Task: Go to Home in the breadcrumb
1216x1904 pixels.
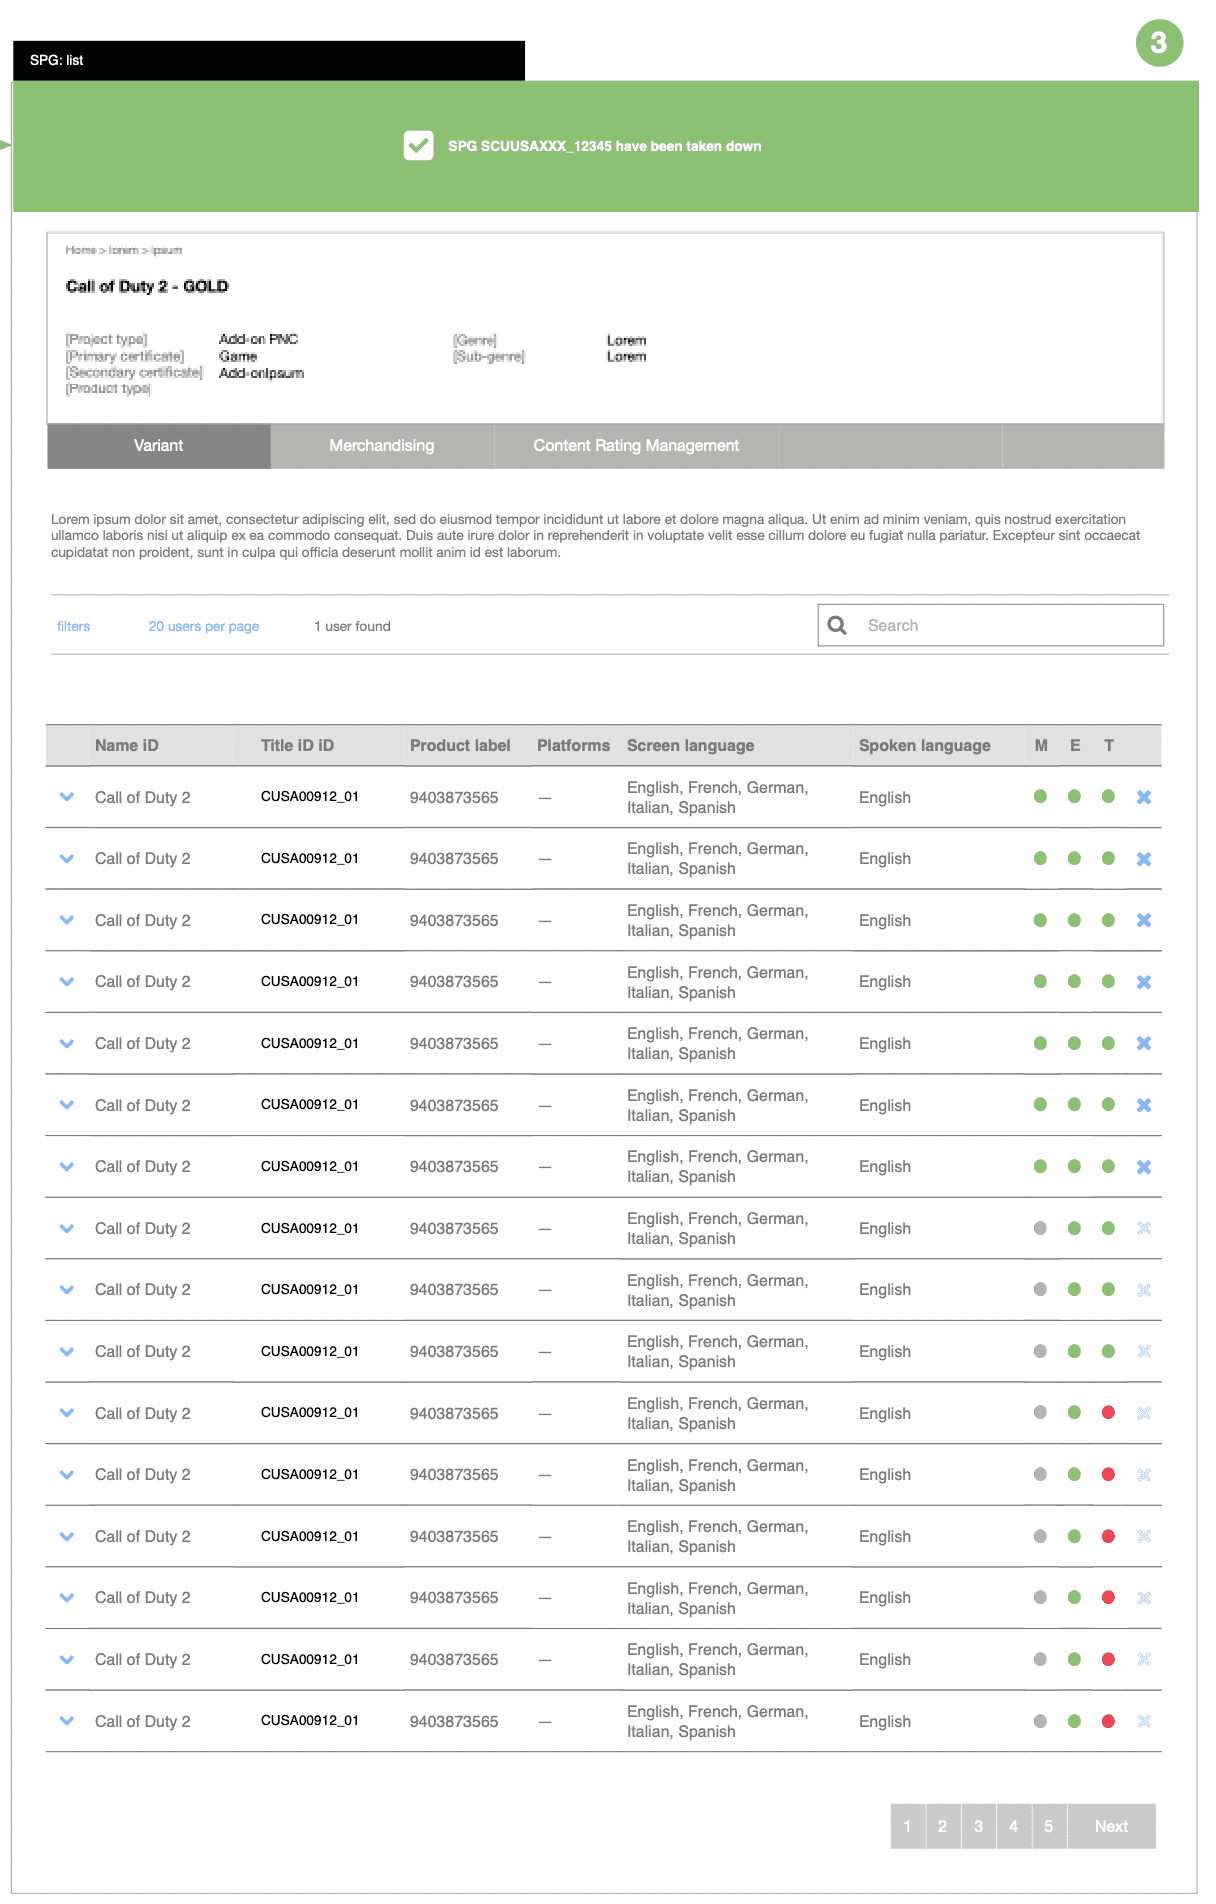Action: 80,250
